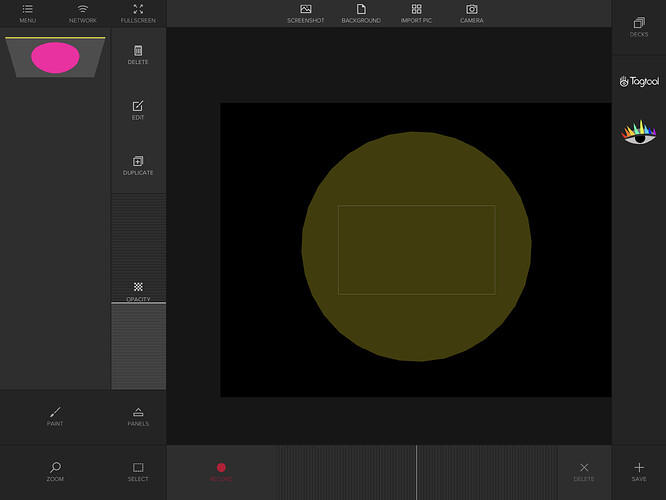Open the Background option
The height and width of the screenshot is (500, 666).
point(361,13)
